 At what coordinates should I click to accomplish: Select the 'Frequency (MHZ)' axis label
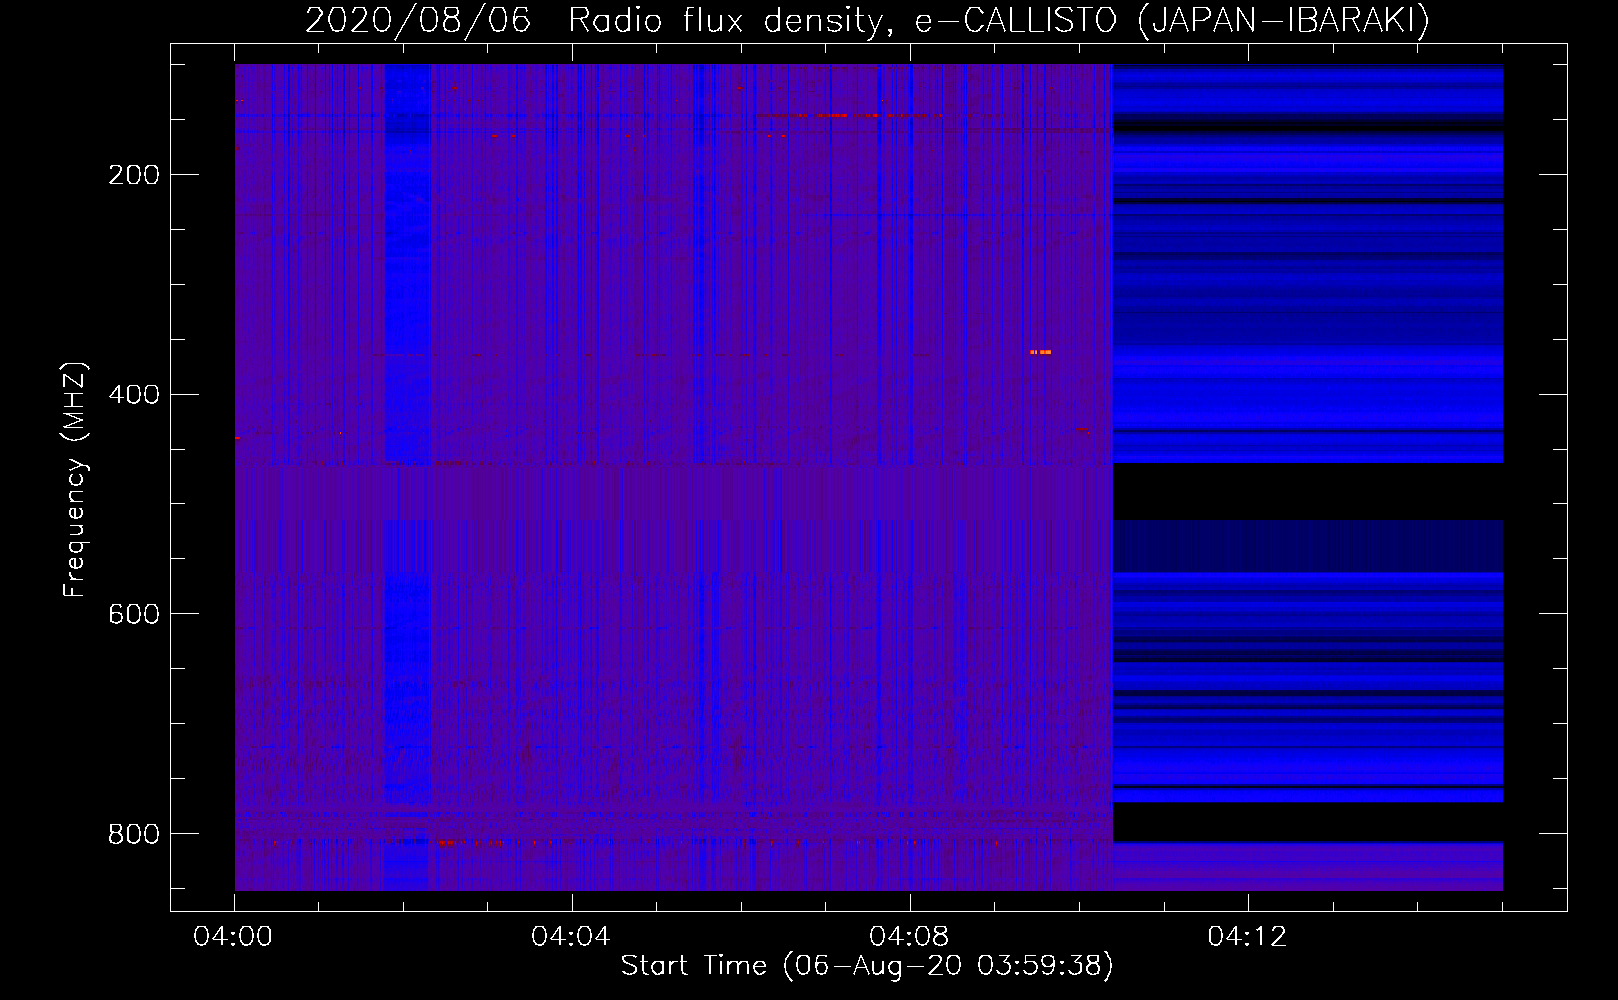[x=75, y=479]
